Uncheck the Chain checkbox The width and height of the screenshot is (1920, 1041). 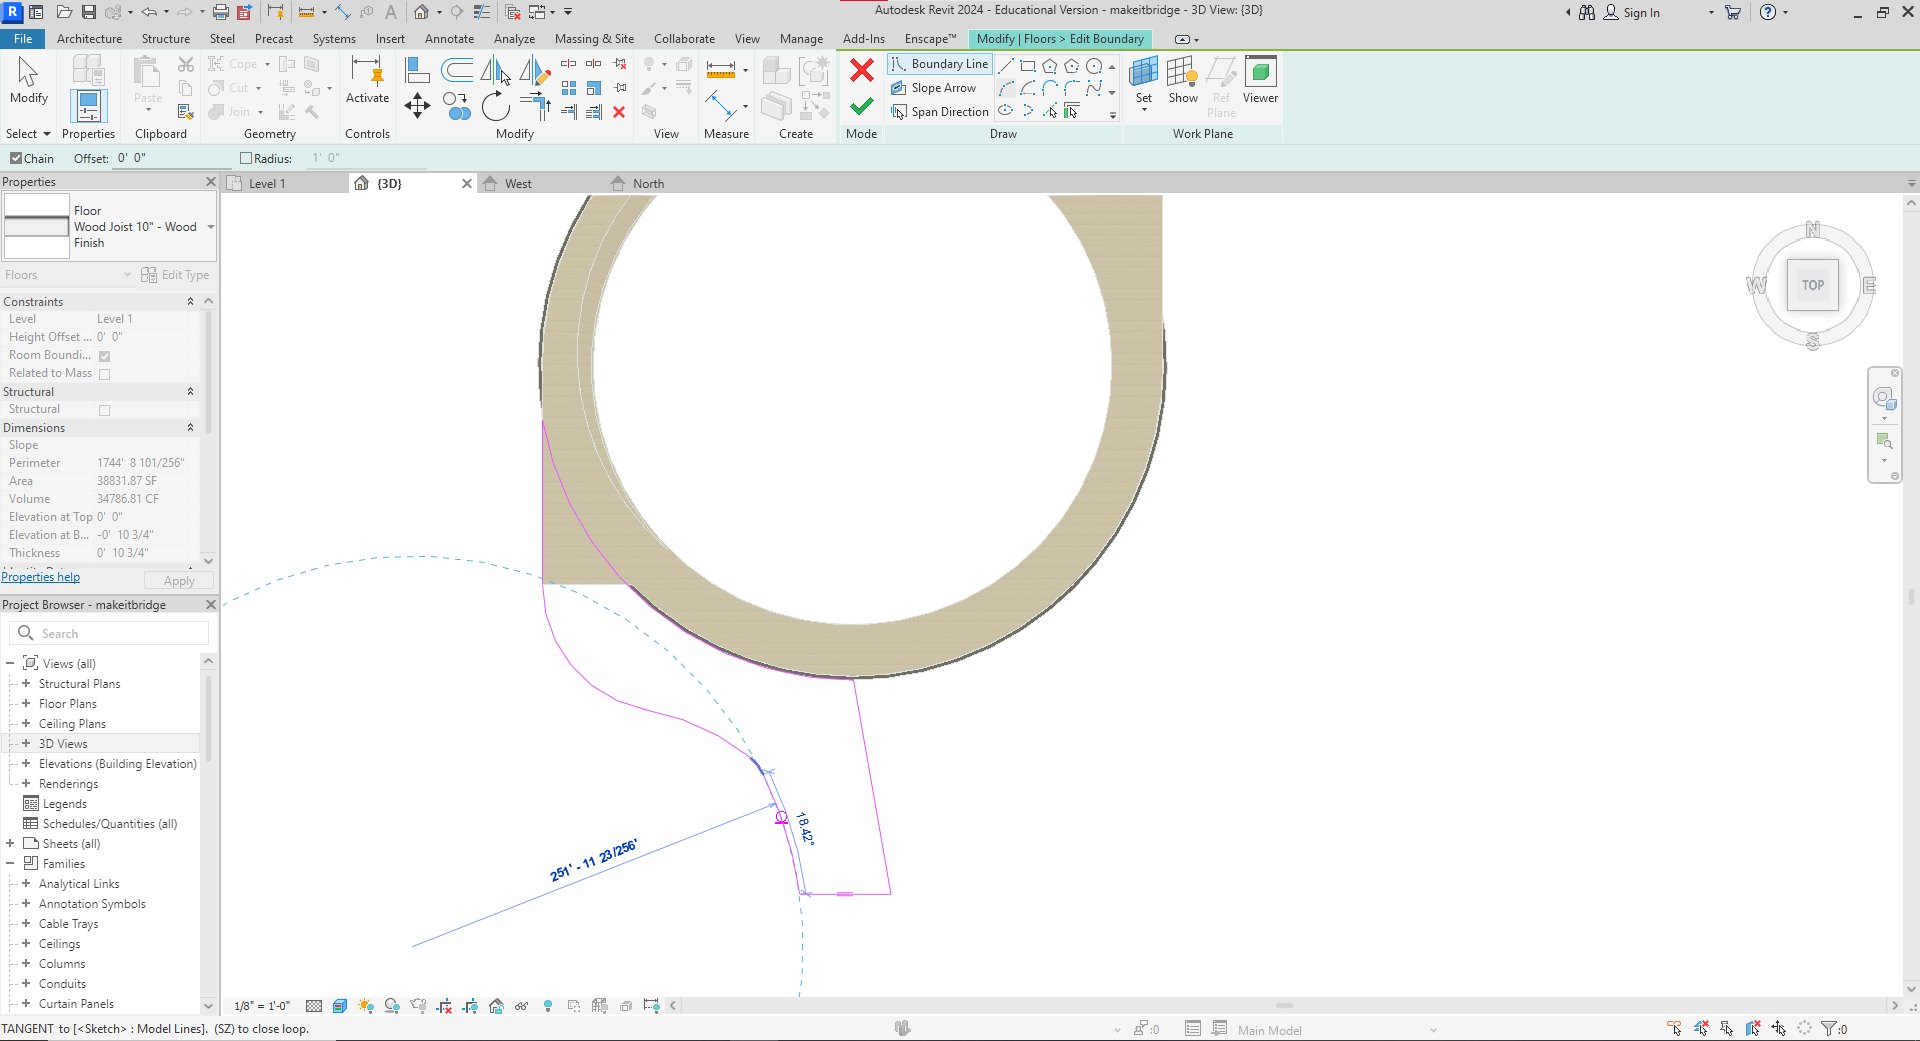coord(16,158)
